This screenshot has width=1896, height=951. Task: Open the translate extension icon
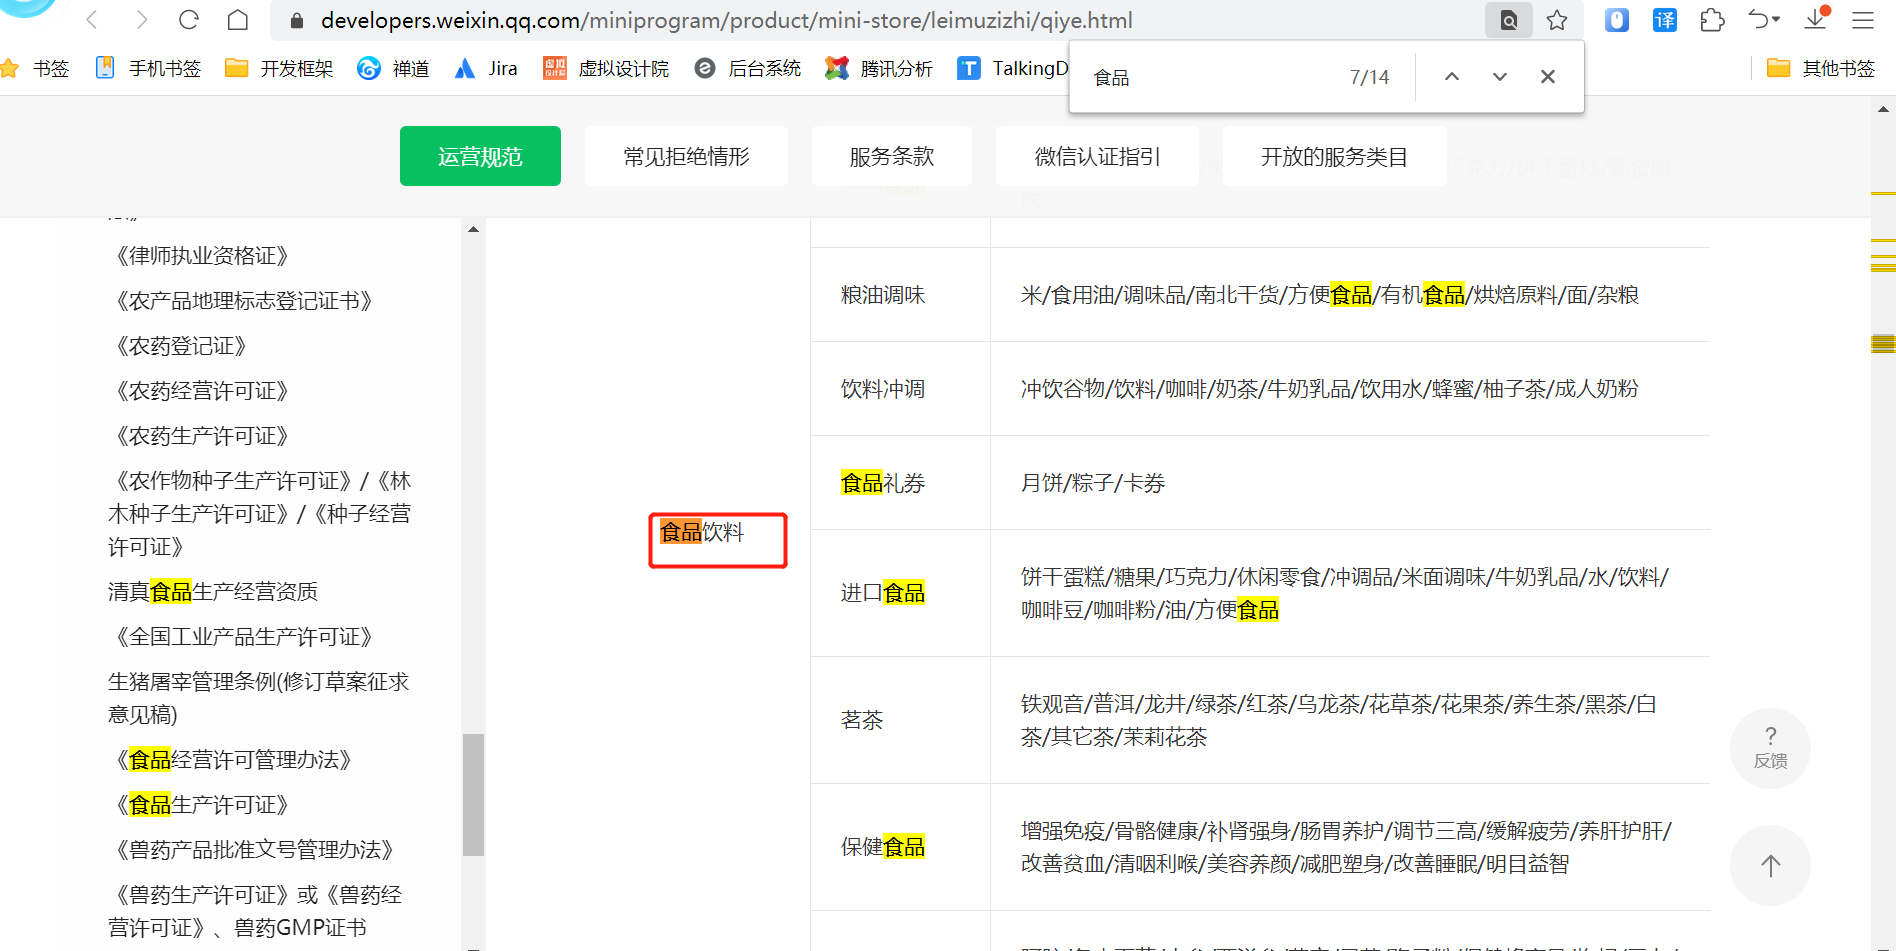[1665, 20]
